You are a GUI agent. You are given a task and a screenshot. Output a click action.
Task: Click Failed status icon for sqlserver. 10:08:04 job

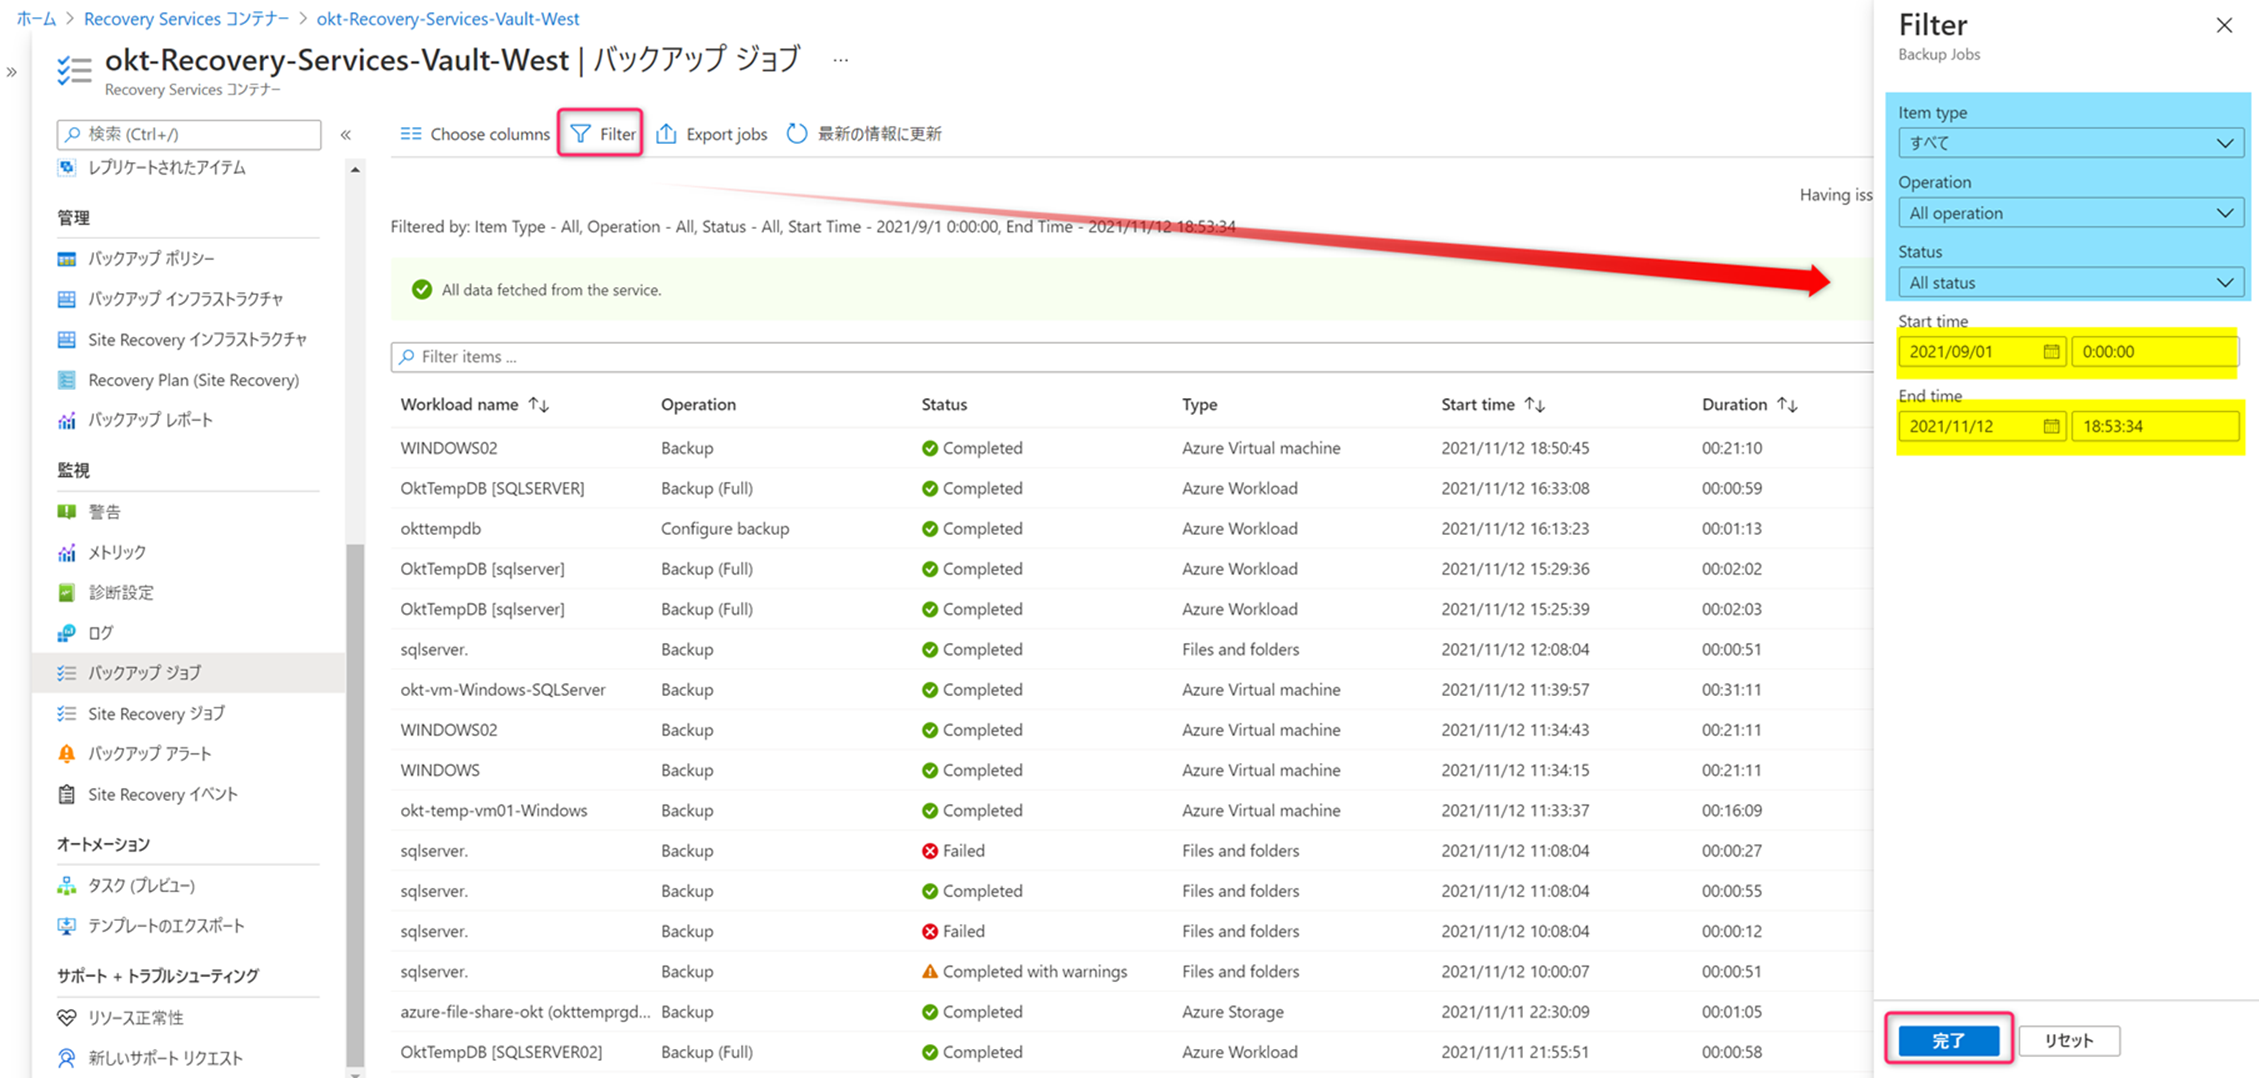pyautogui.click(x=930, y=932)
